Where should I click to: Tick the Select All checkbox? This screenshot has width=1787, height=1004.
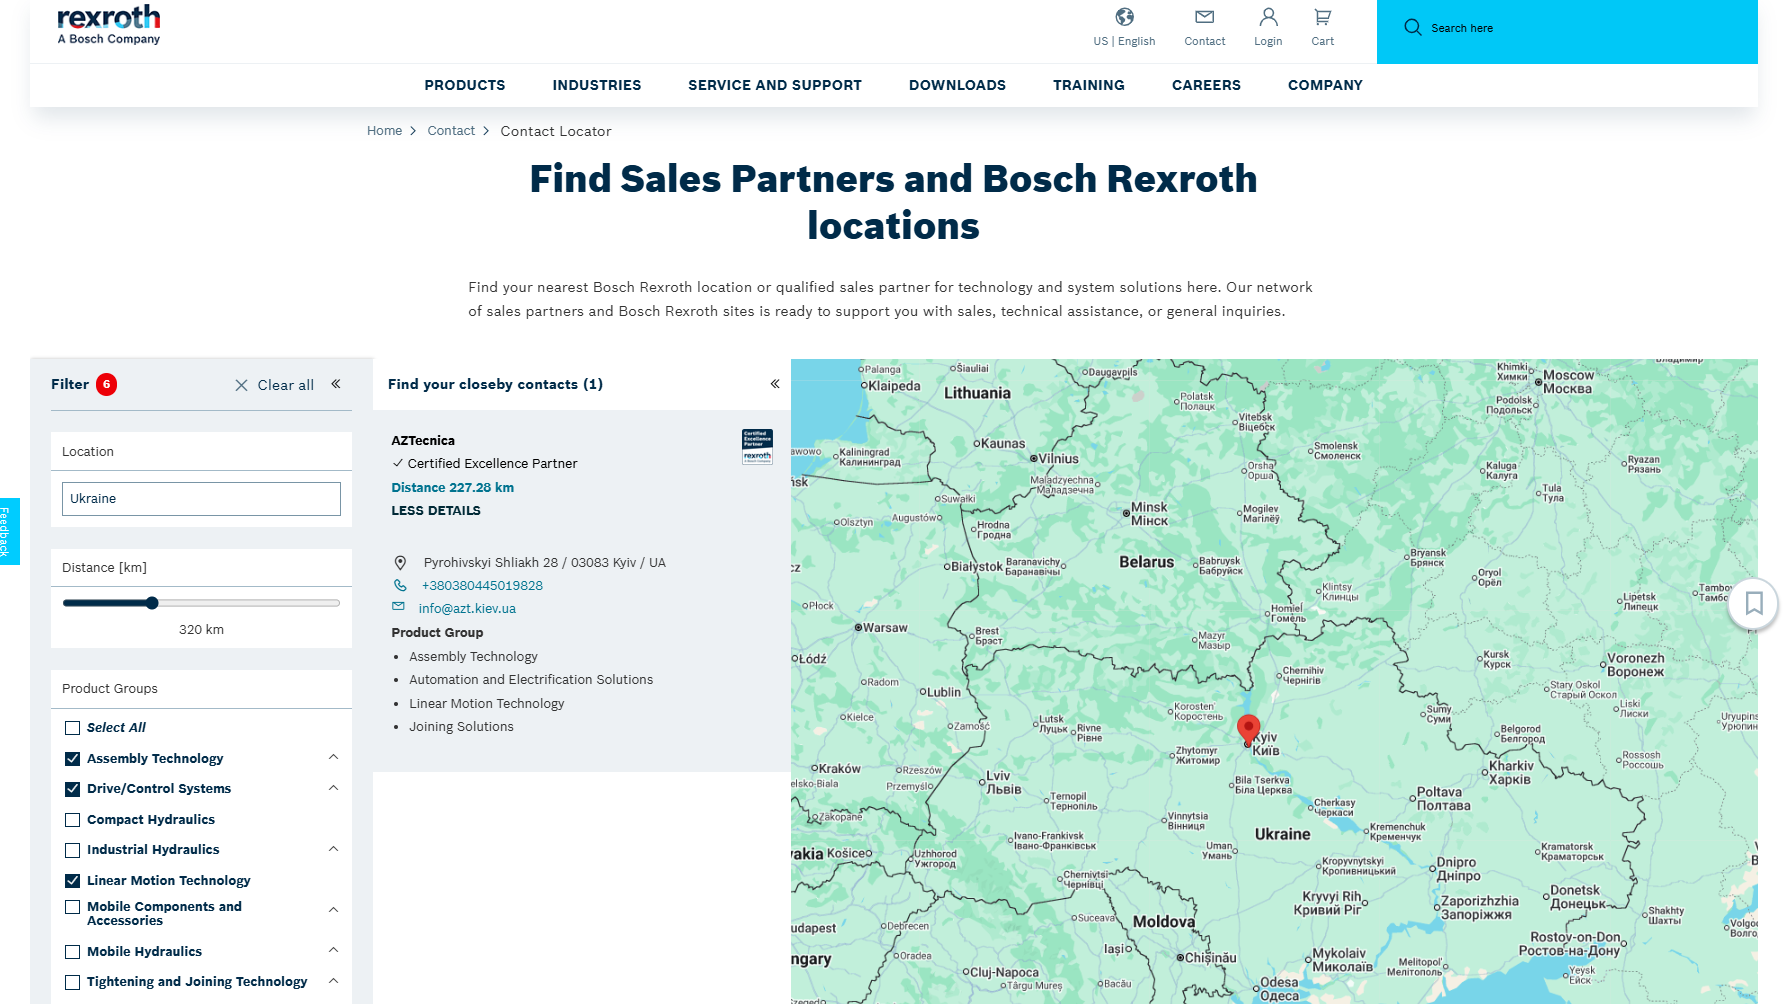73,728
